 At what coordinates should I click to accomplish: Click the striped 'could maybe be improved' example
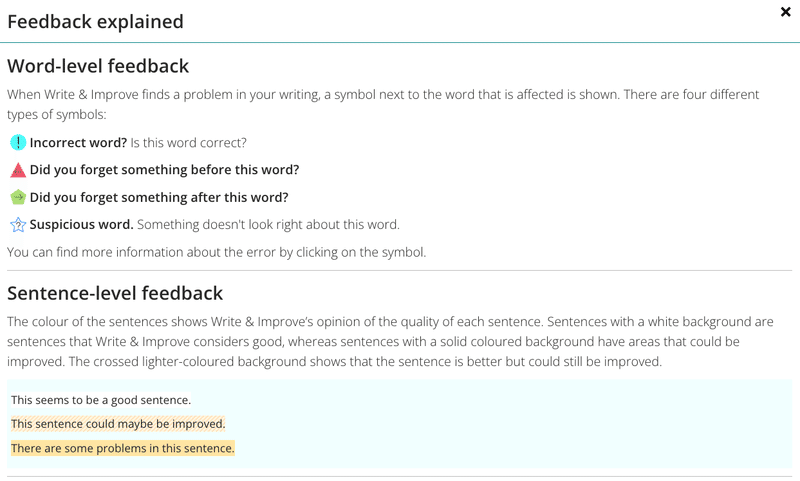pyautogui.click(x=118, y=424)
